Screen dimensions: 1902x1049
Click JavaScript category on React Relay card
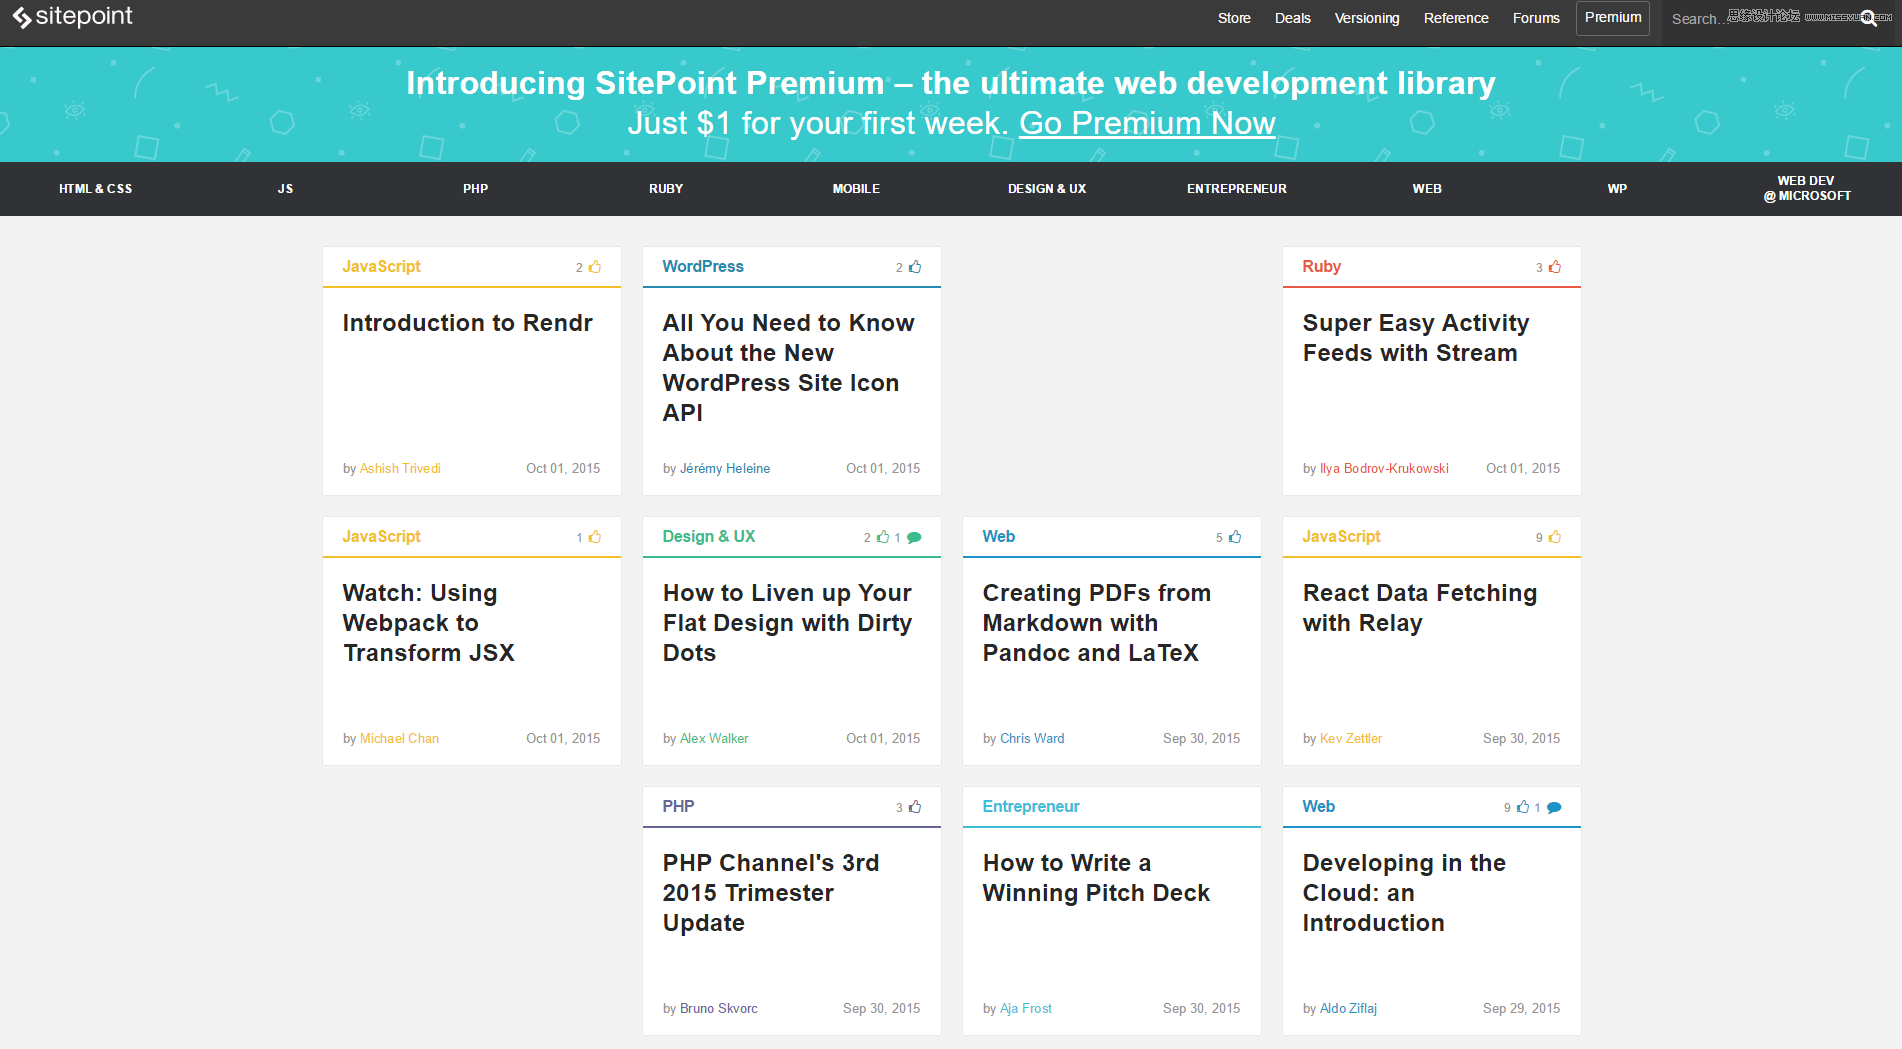click(1341, 537)
